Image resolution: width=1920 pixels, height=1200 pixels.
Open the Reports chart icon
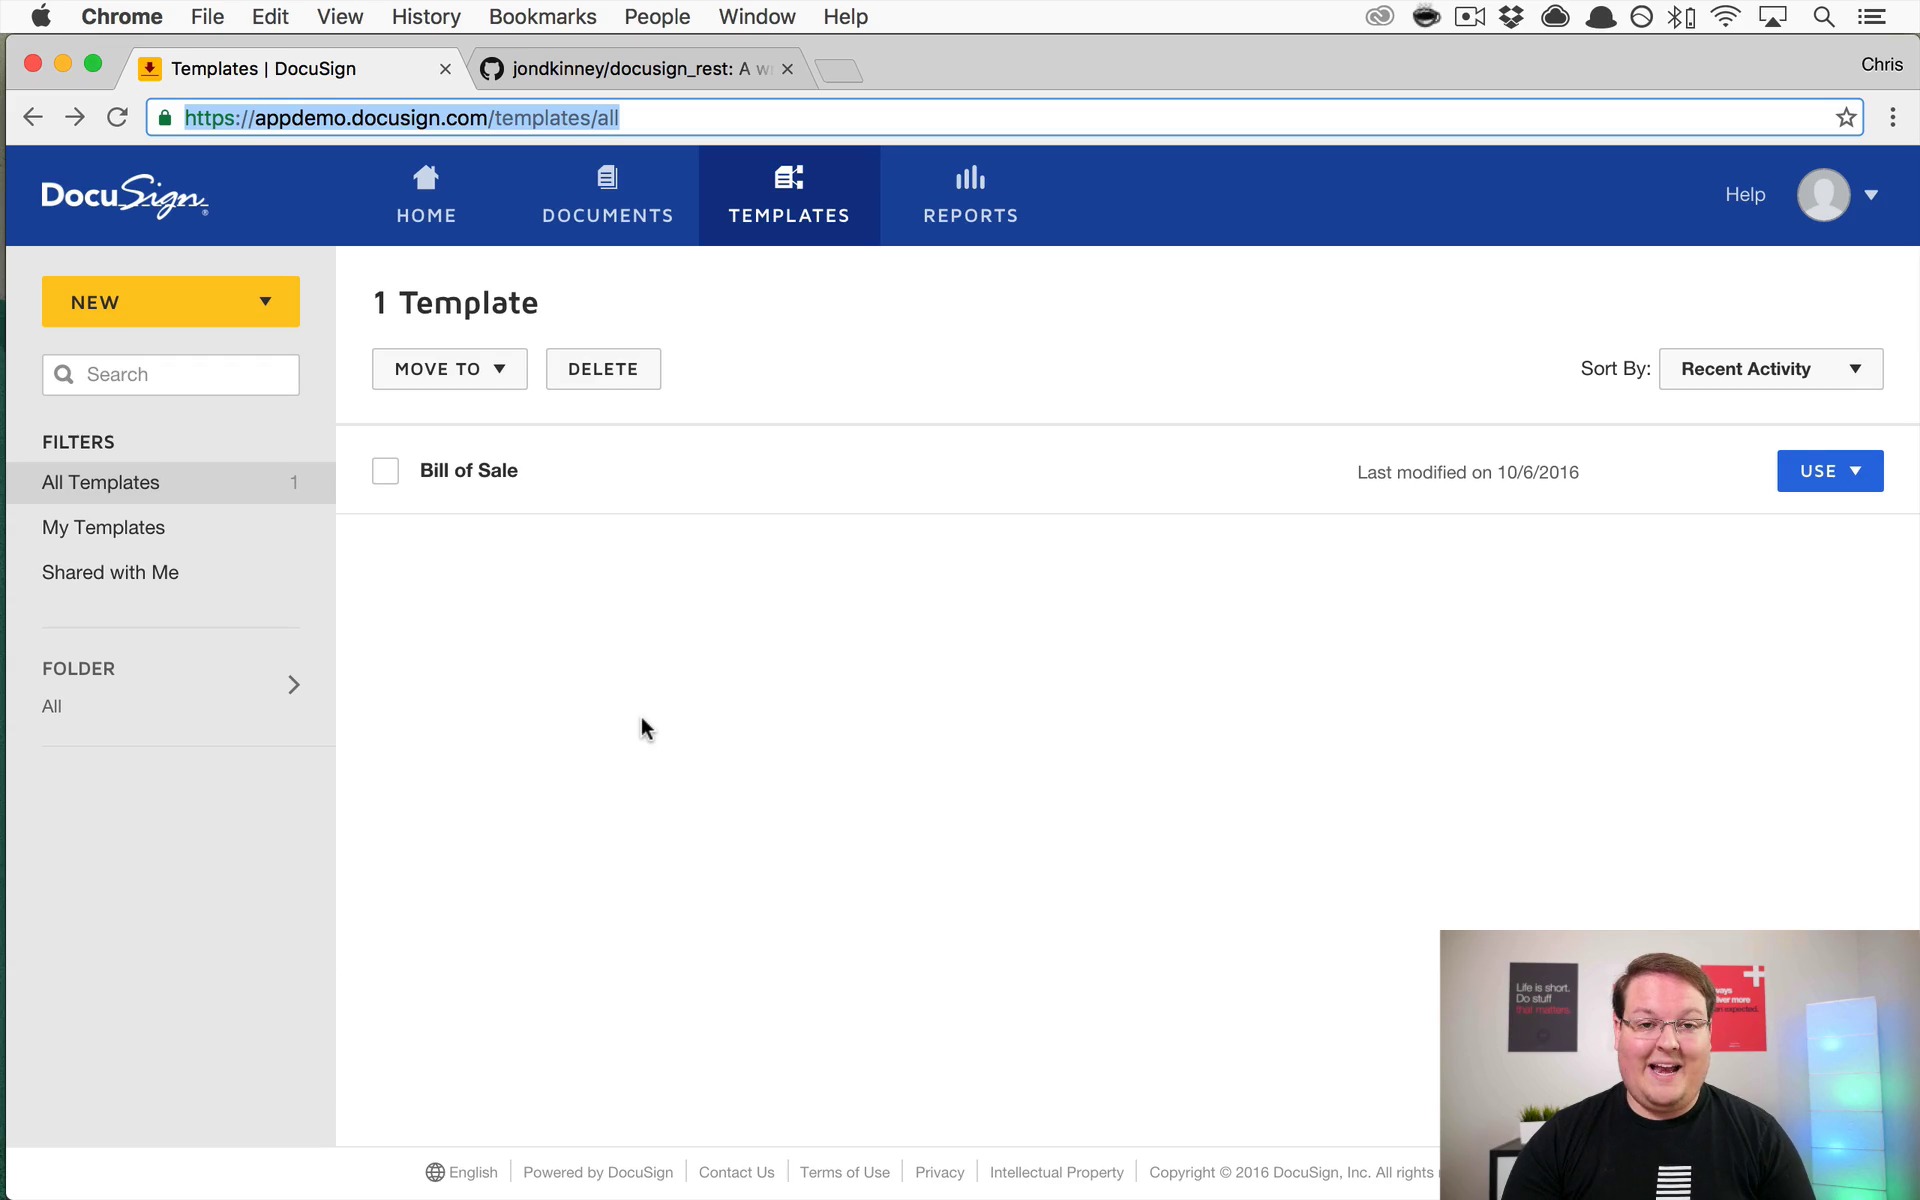coord(970,178)
